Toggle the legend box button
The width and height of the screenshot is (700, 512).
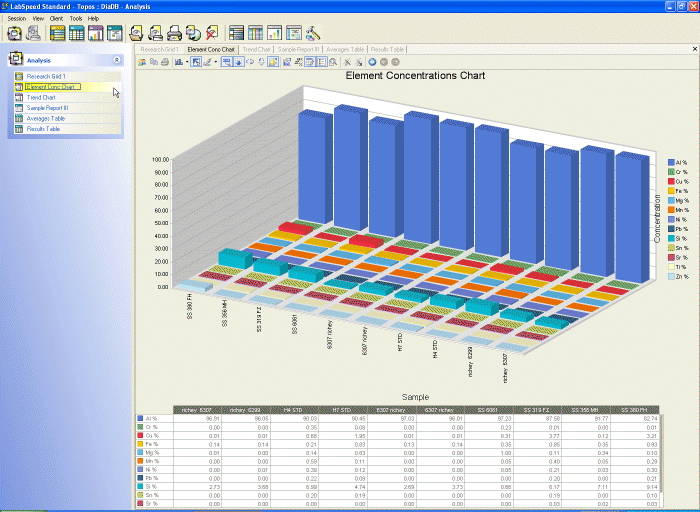pyautogui.click(x=321, y=62)
